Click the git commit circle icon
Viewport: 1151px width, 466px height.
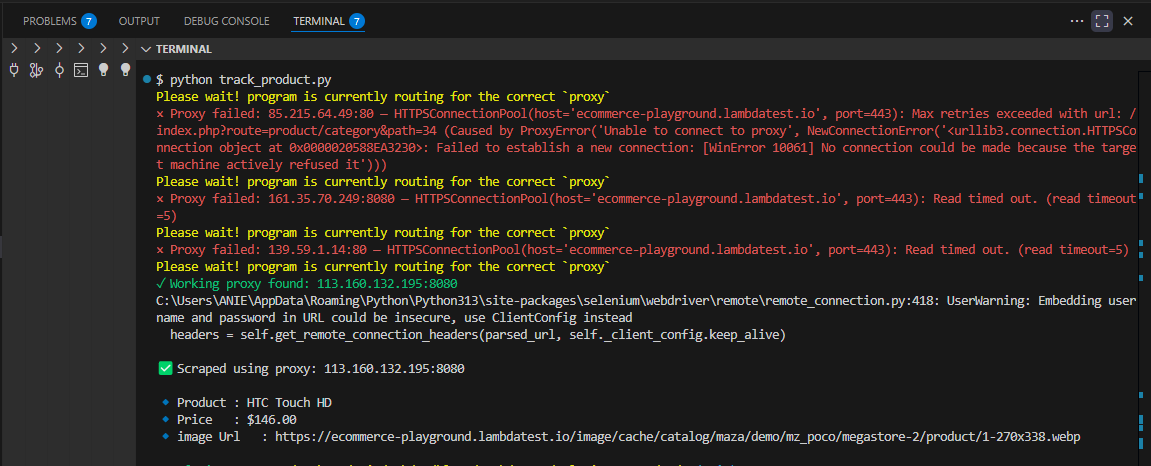(59, 70)
